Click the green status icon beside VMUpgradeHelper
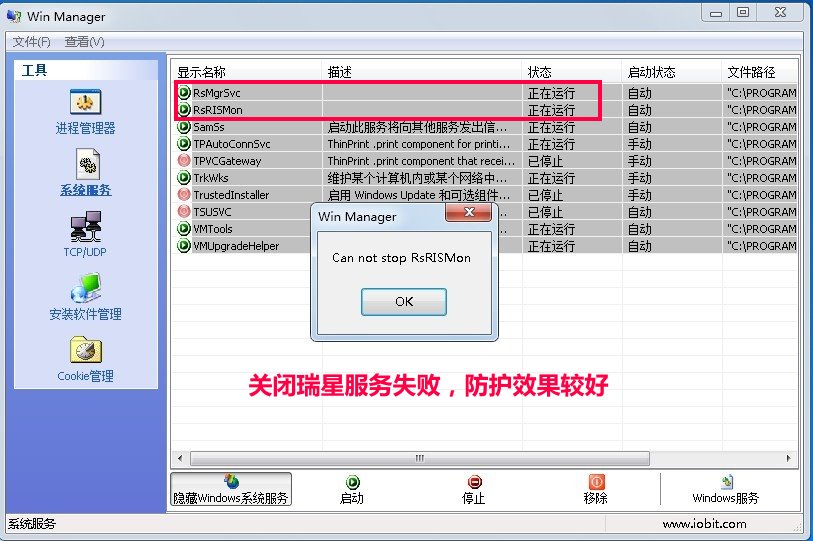 coord(184,245)
